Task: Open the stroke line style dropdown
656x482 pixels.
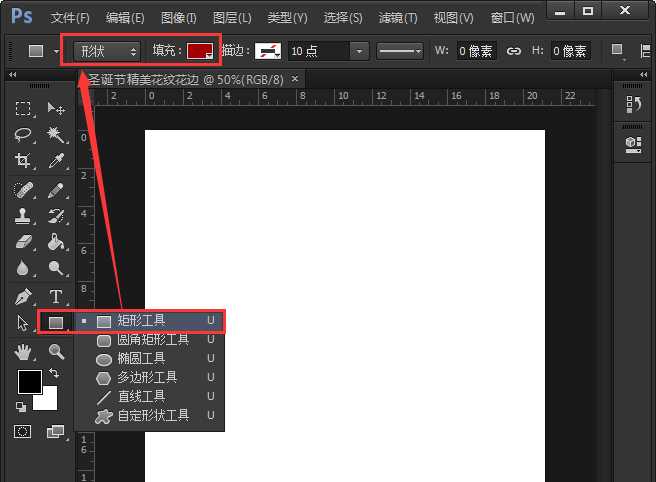Action: (x=400, y=51)
